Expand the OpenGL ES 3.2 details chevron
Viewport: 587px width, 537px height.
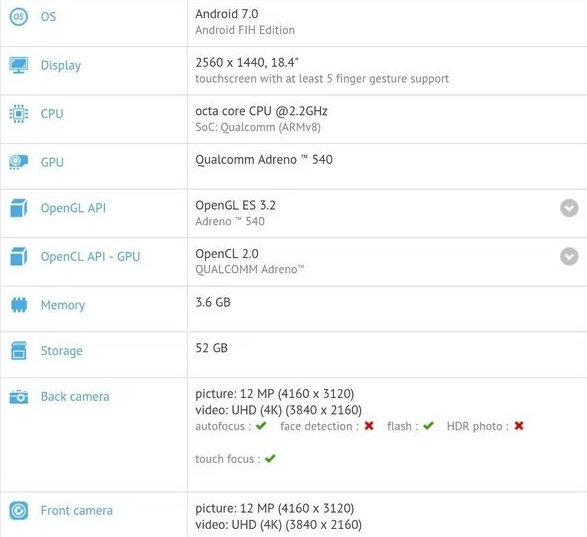pos(569,208)
